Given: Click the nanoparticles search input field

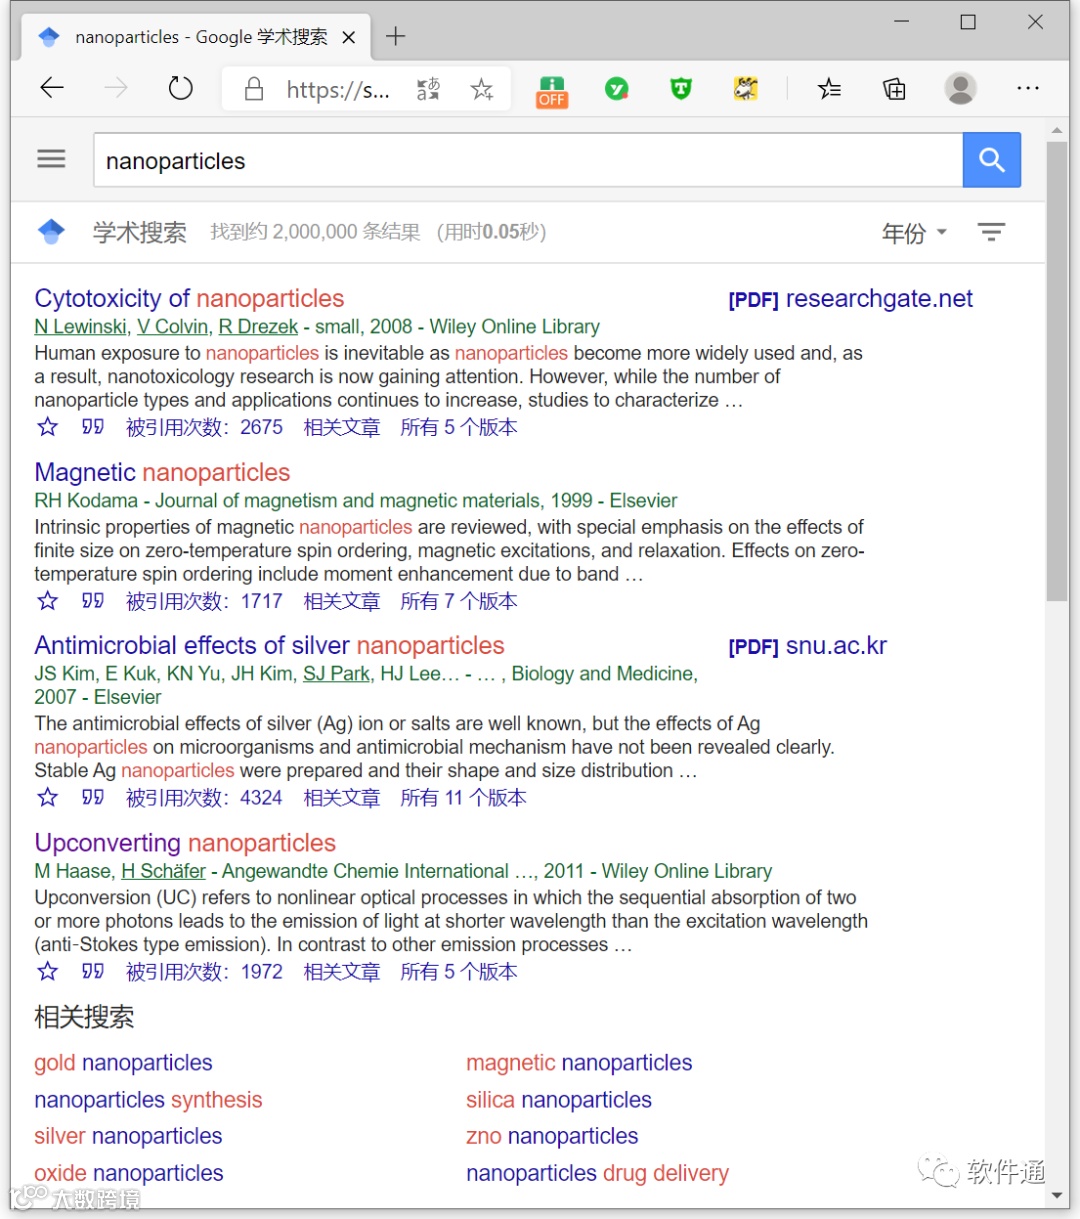Looking at the screenshot, I should (528, 160).
